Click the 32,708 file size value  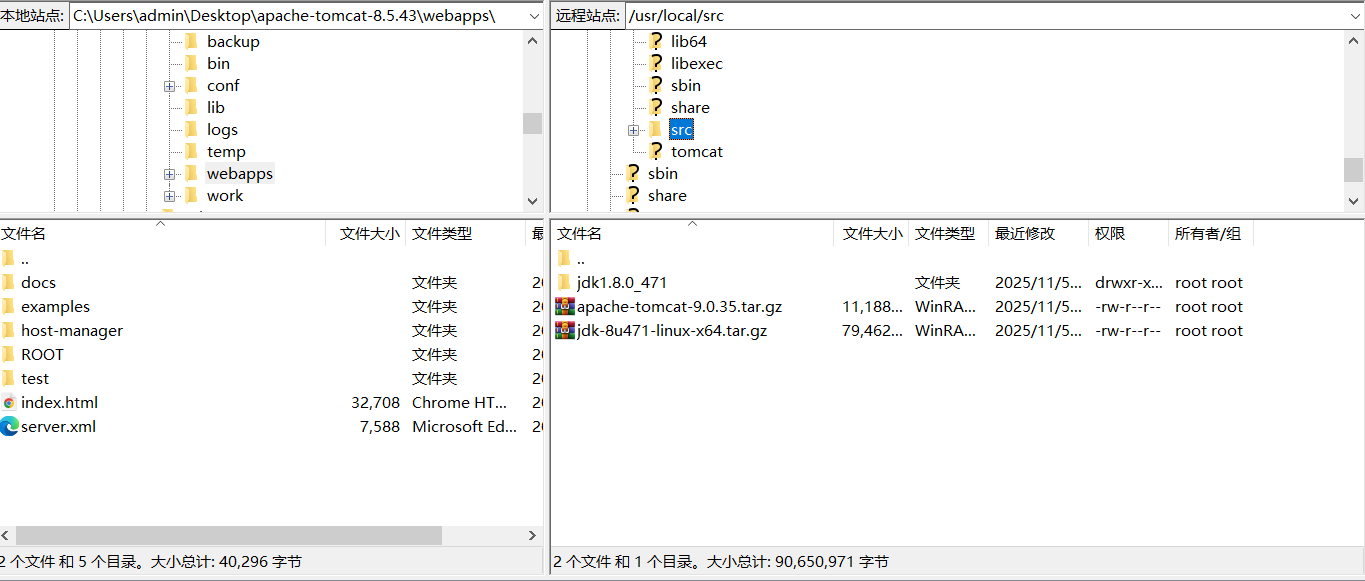click(x=374, y=402)
